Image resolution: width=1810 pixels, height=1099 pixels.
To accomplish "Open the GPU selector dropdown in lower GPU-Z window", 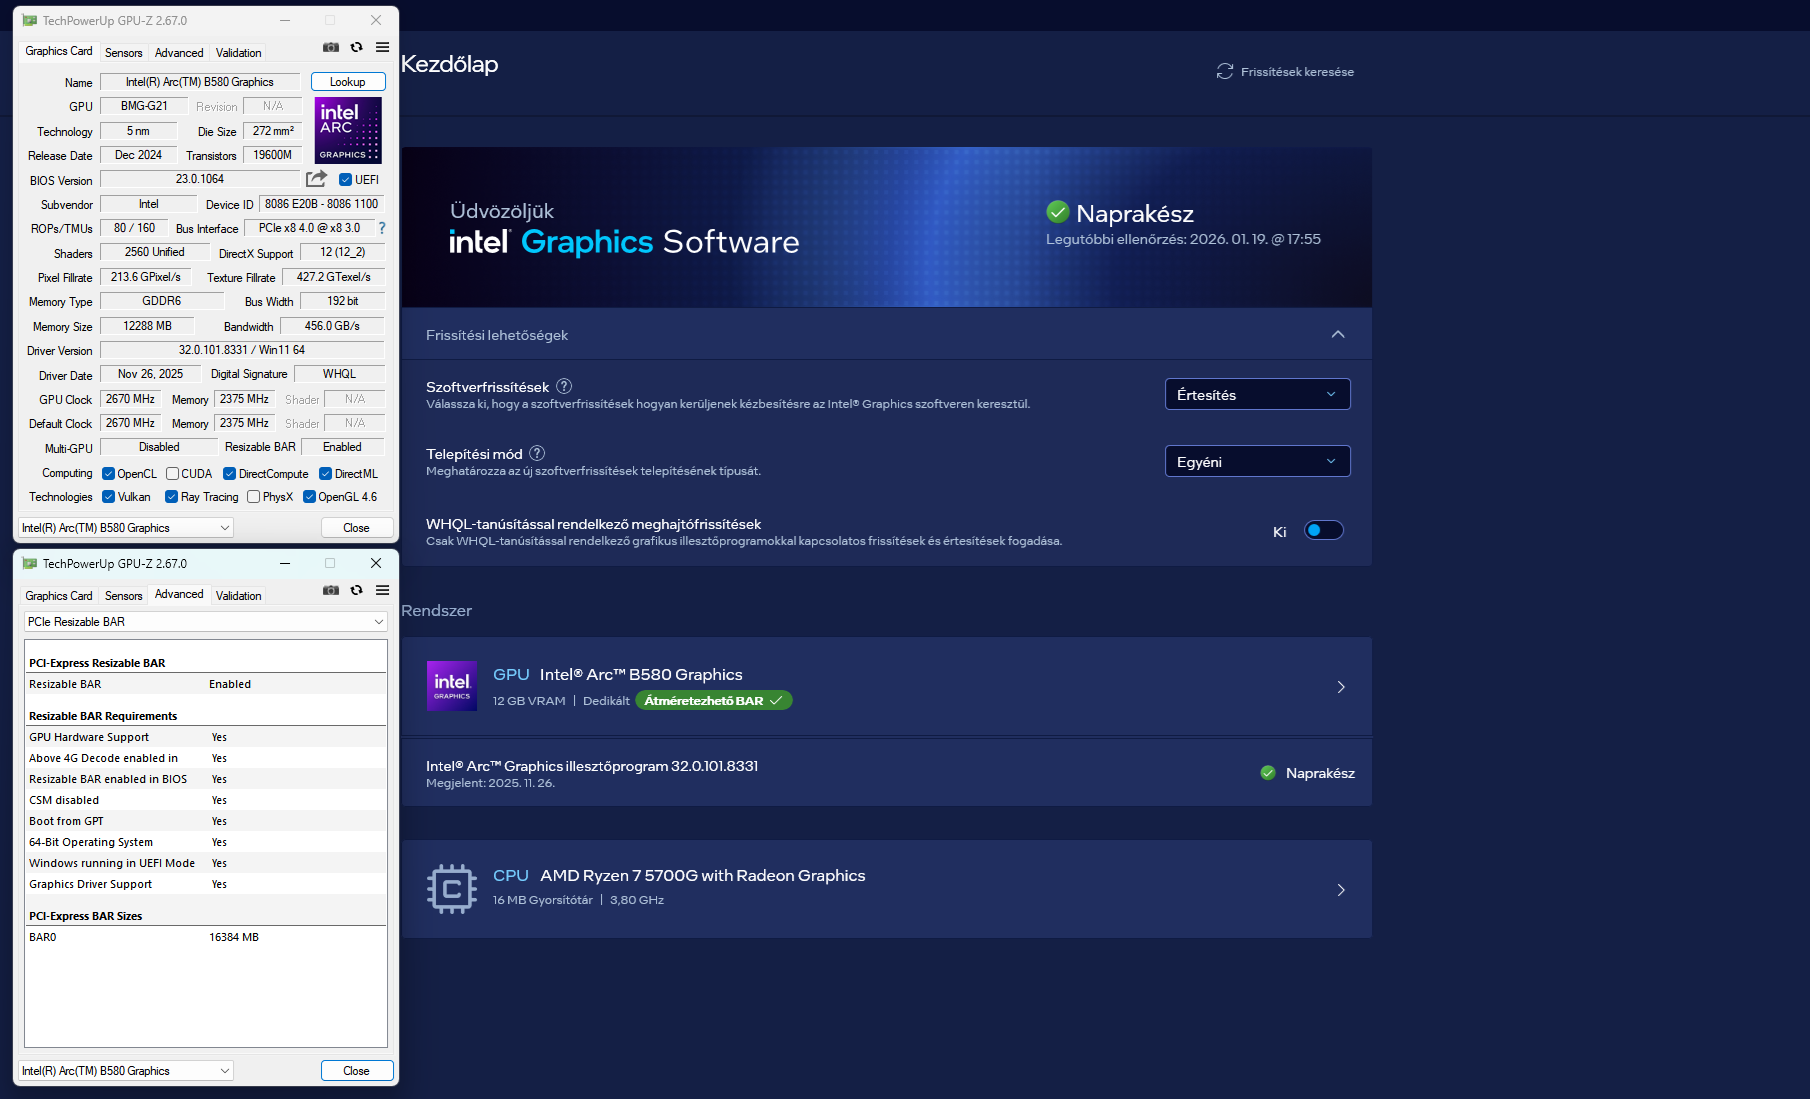I will coord(126,1071).
